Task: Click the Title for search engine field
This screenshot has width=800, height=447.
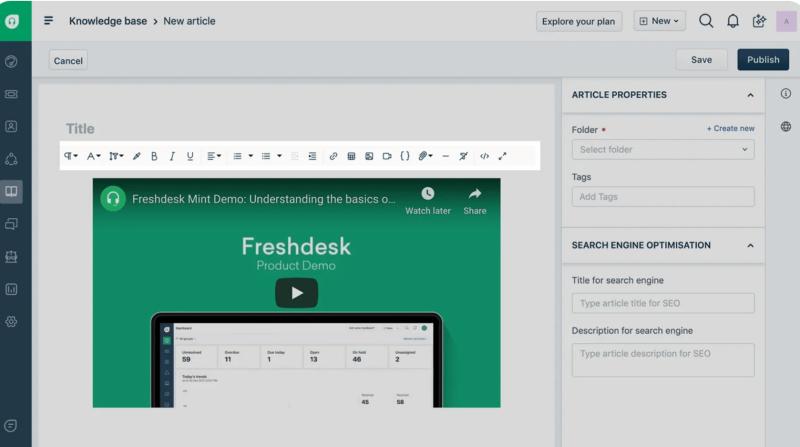Action: click(663, 303)
